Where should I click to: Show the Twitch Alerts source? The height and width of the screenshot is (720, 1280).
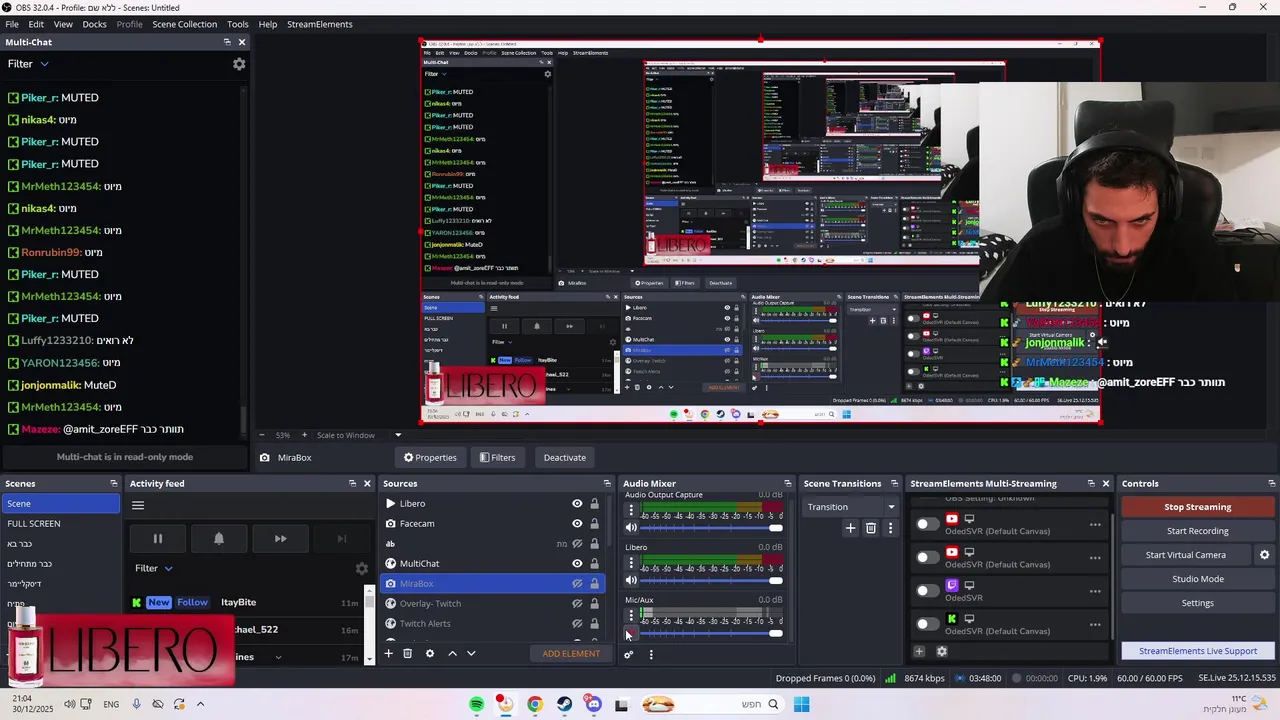click(x=577, y=624)
